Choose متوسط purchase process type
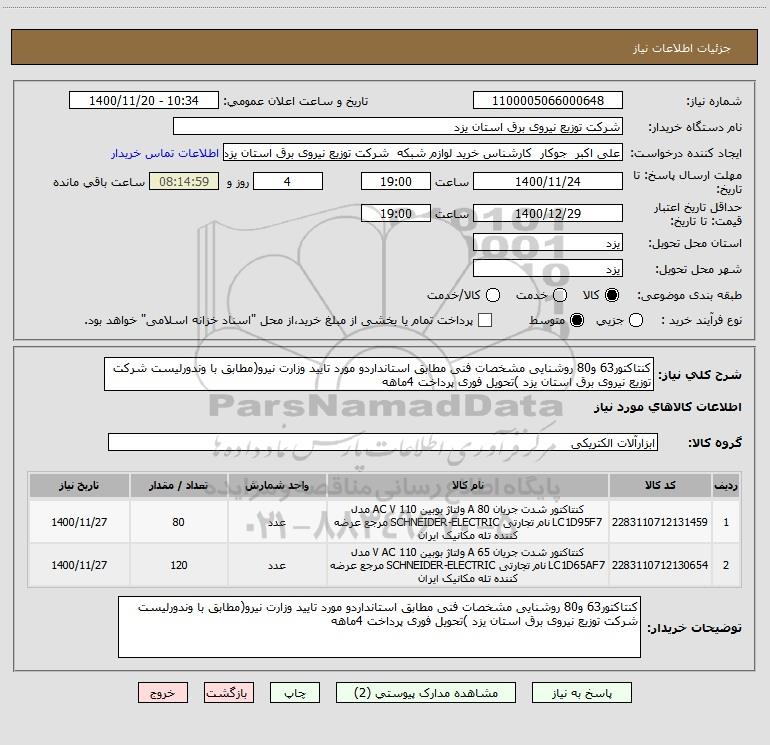 point(577,321)
